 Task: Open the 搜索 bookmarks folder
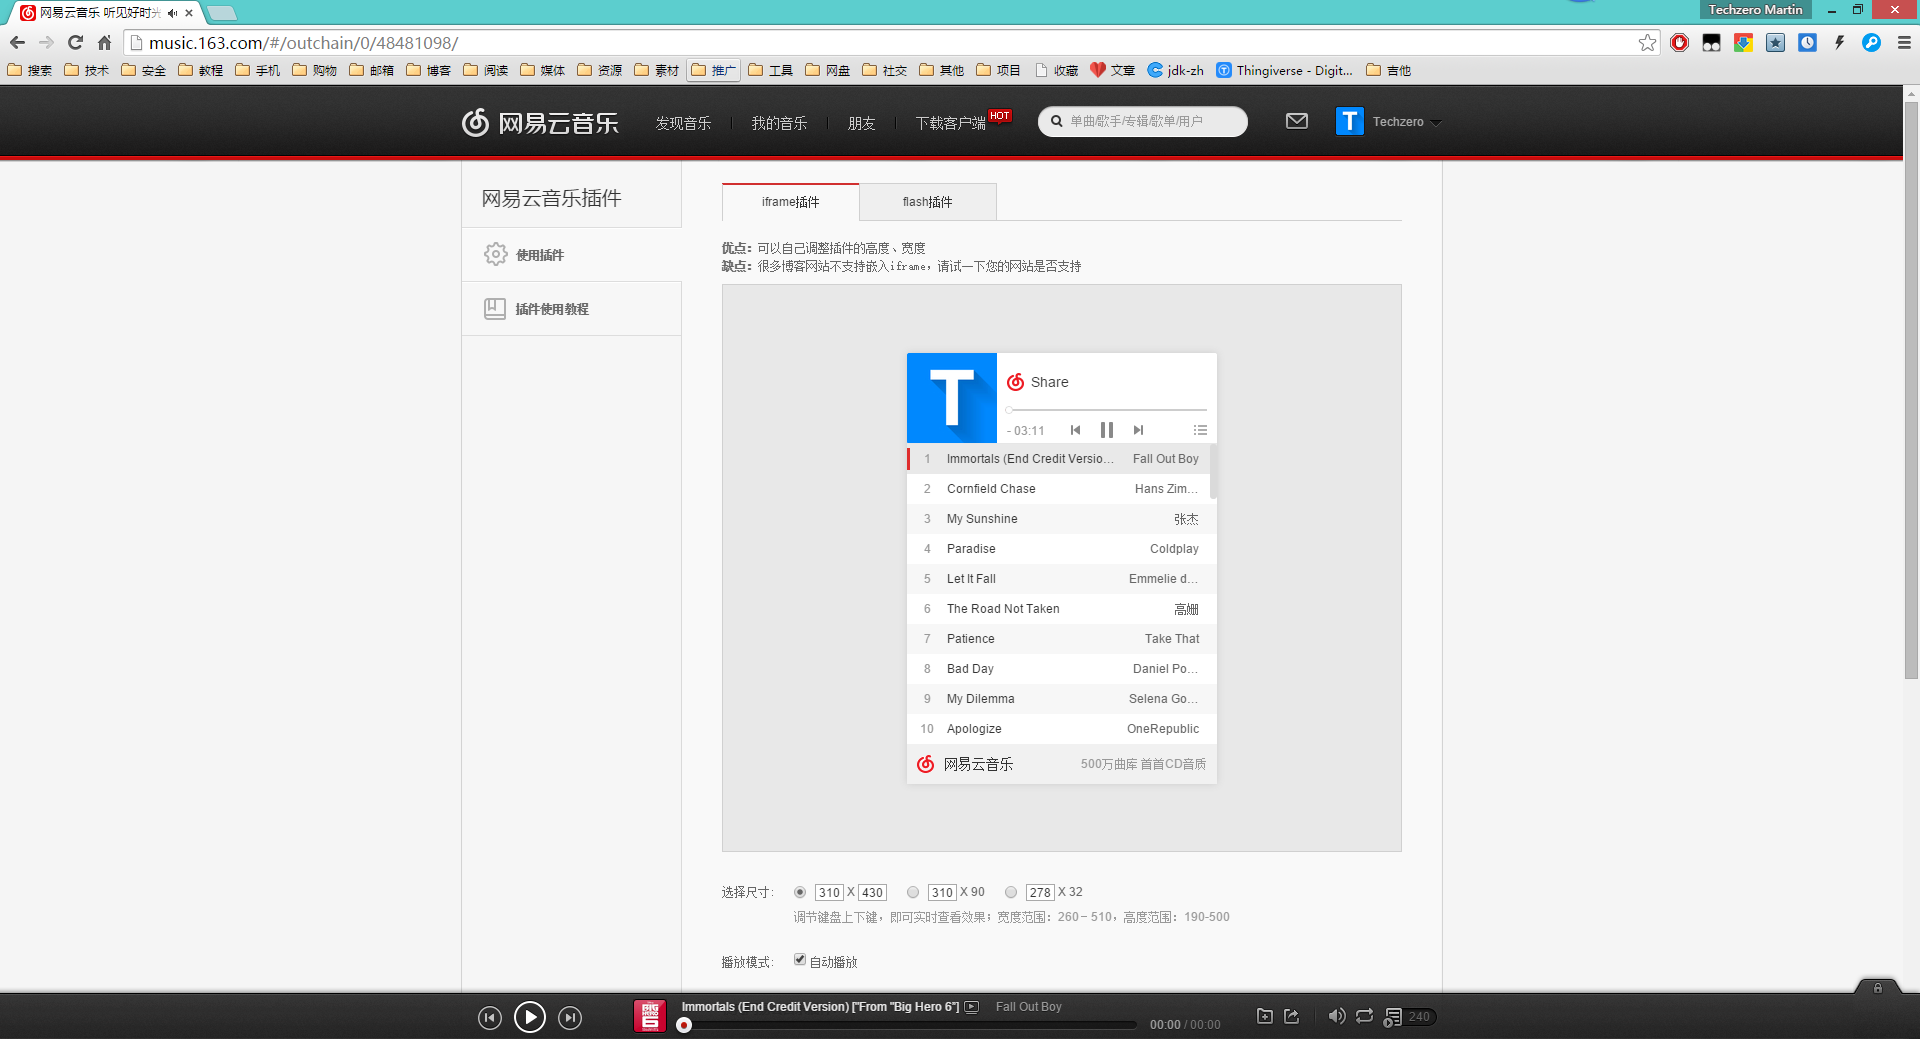point(30,70)
